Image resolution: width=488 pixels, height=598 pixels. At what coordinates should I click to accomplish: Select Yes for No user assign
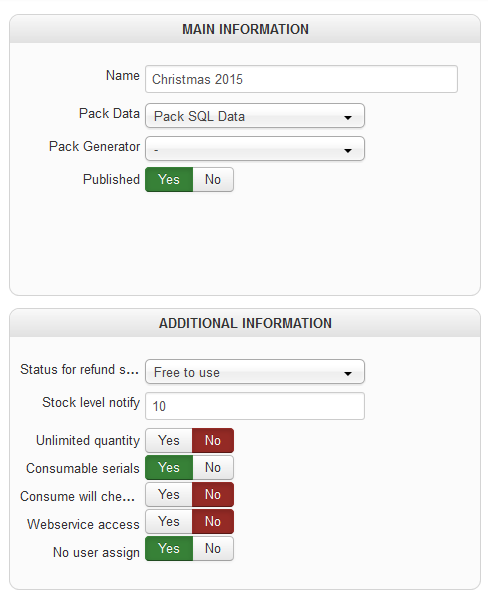tap(169, 549)
